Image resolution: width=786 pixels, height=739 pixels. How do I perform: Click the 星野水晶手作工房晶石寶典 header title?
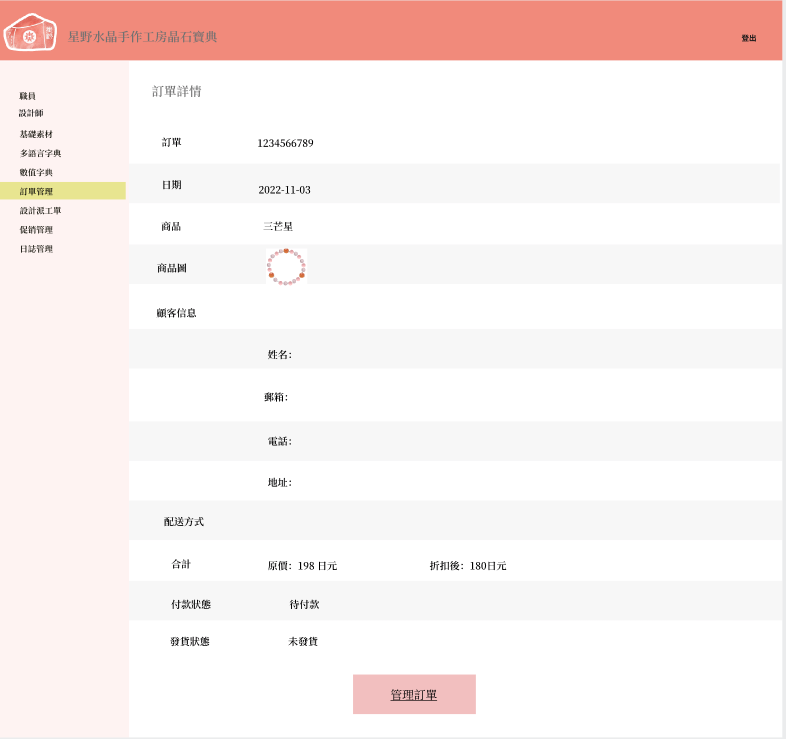pyautogui.click(x=142, y=37)
